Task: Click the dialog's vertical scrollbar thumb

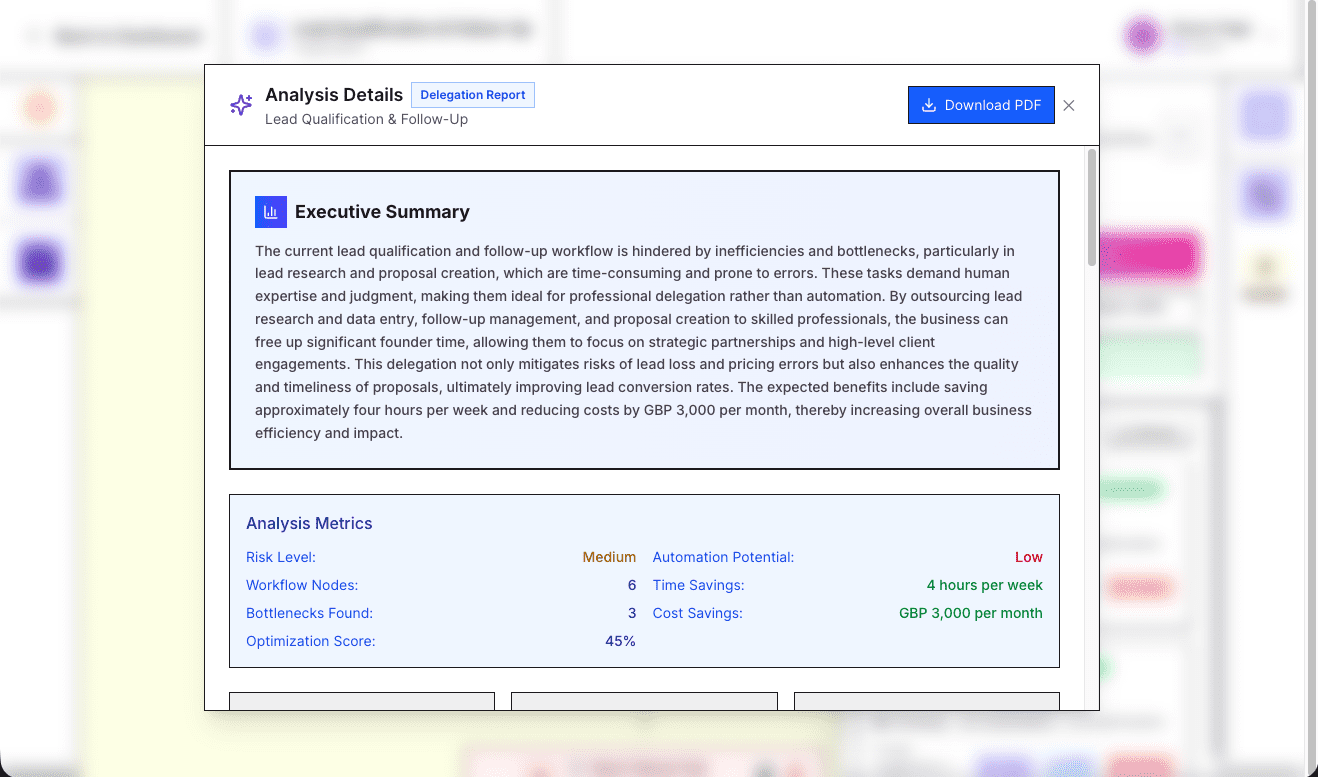Action: (x=1091, y=207)
